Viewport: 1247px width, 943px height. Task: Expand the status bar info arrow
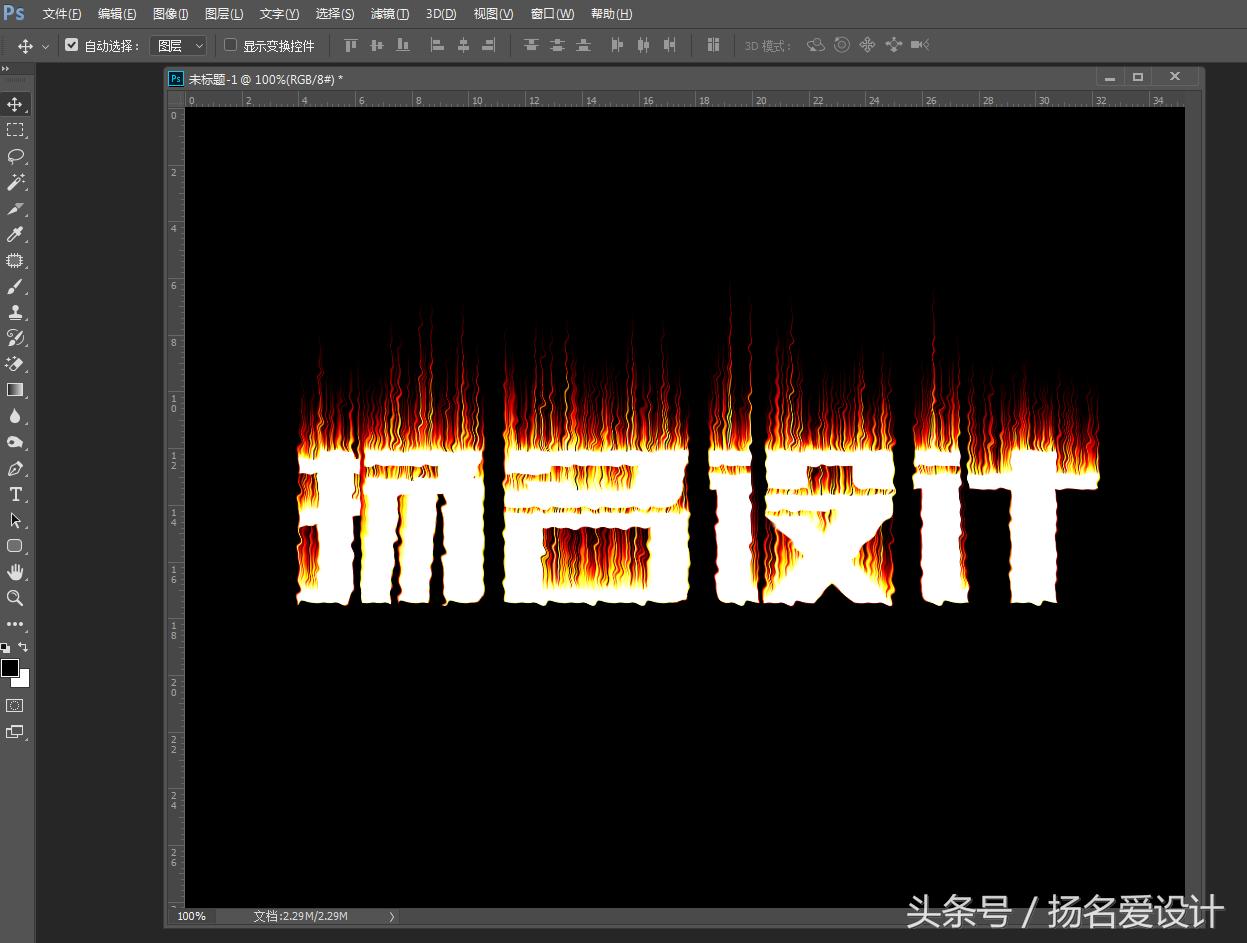(x=391, y=916)
